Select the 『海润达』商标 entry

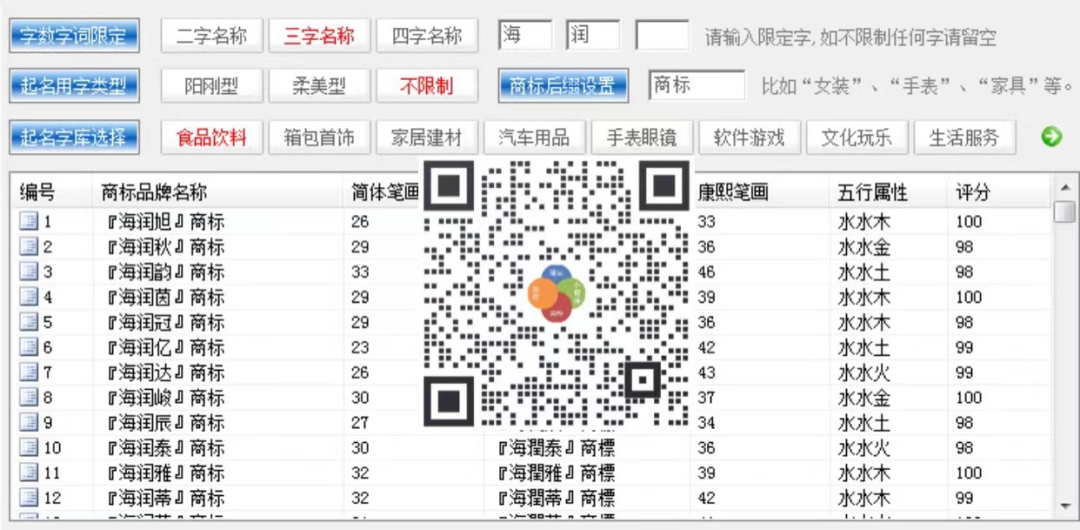pyautogui.click(x=165, y=373)
